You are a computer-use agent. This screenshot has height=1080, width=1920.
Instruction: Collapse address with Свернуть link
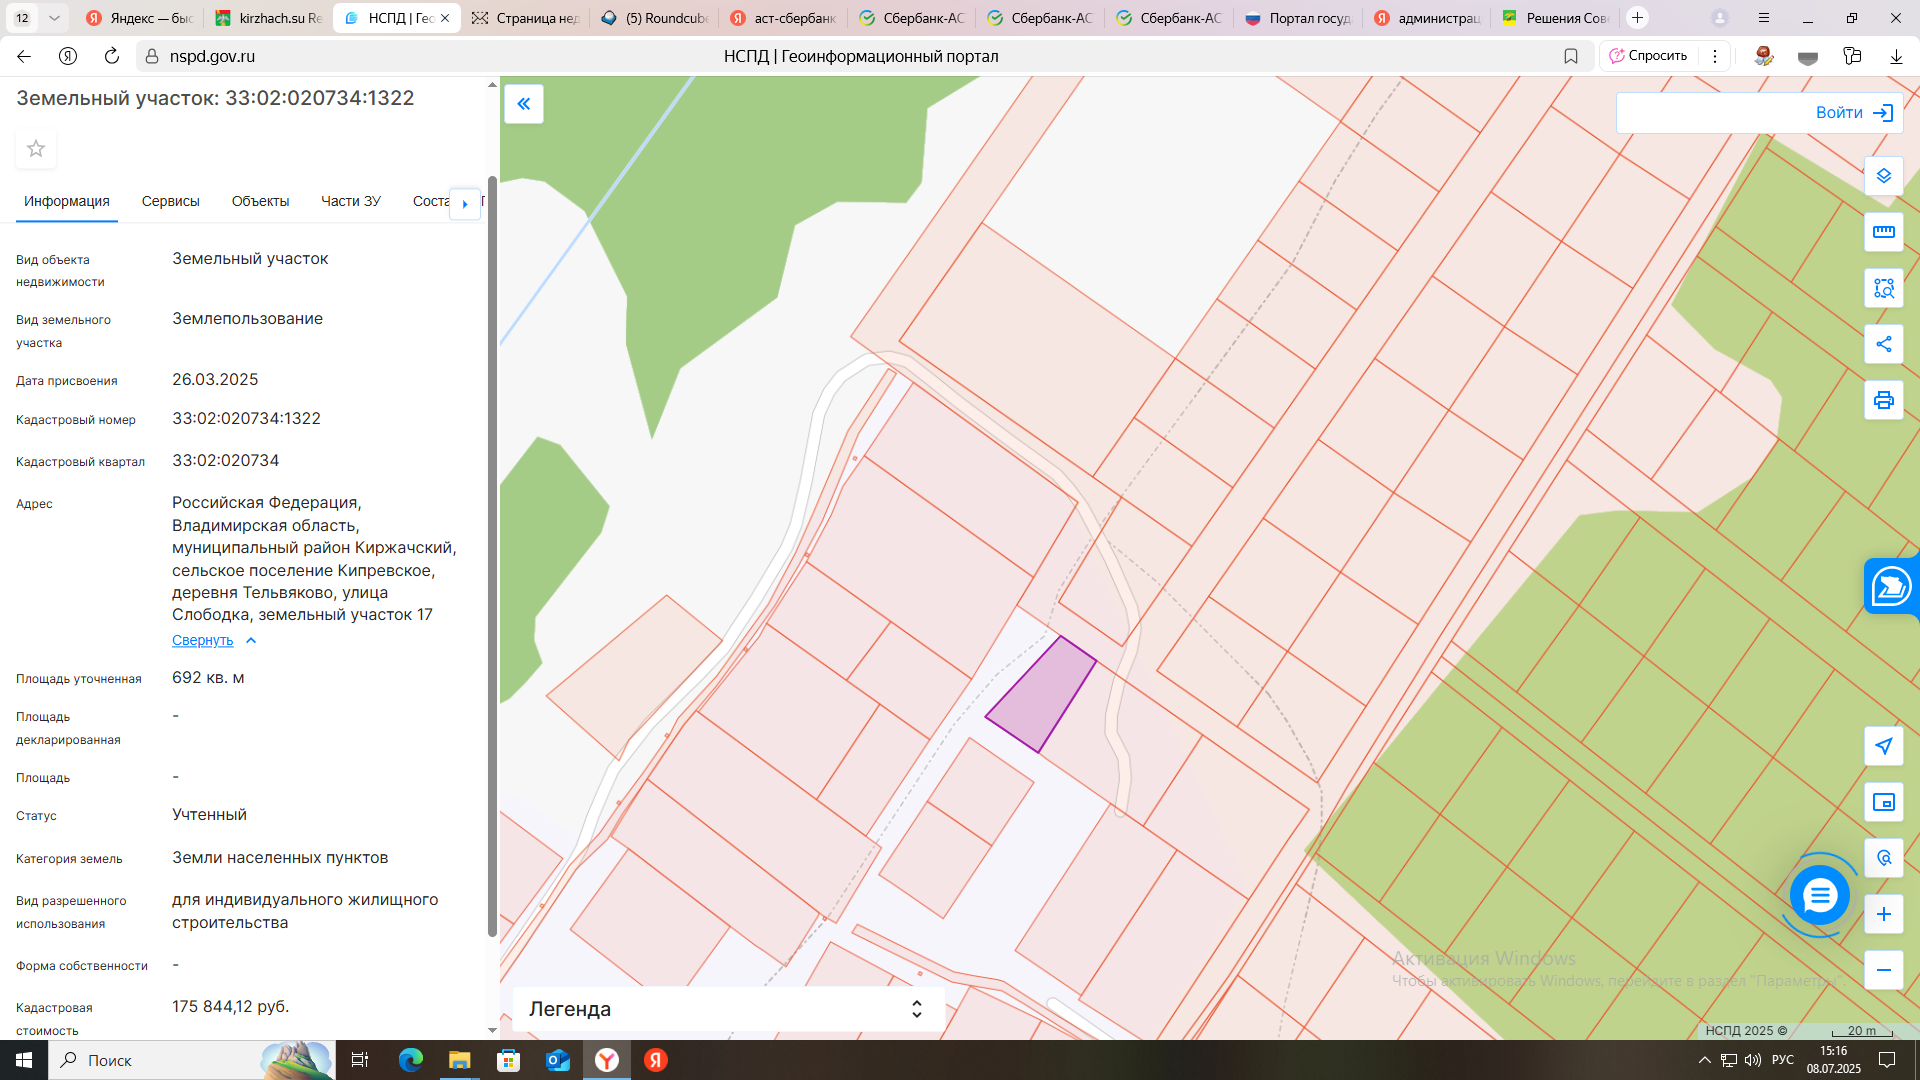[x=203, y=641]
